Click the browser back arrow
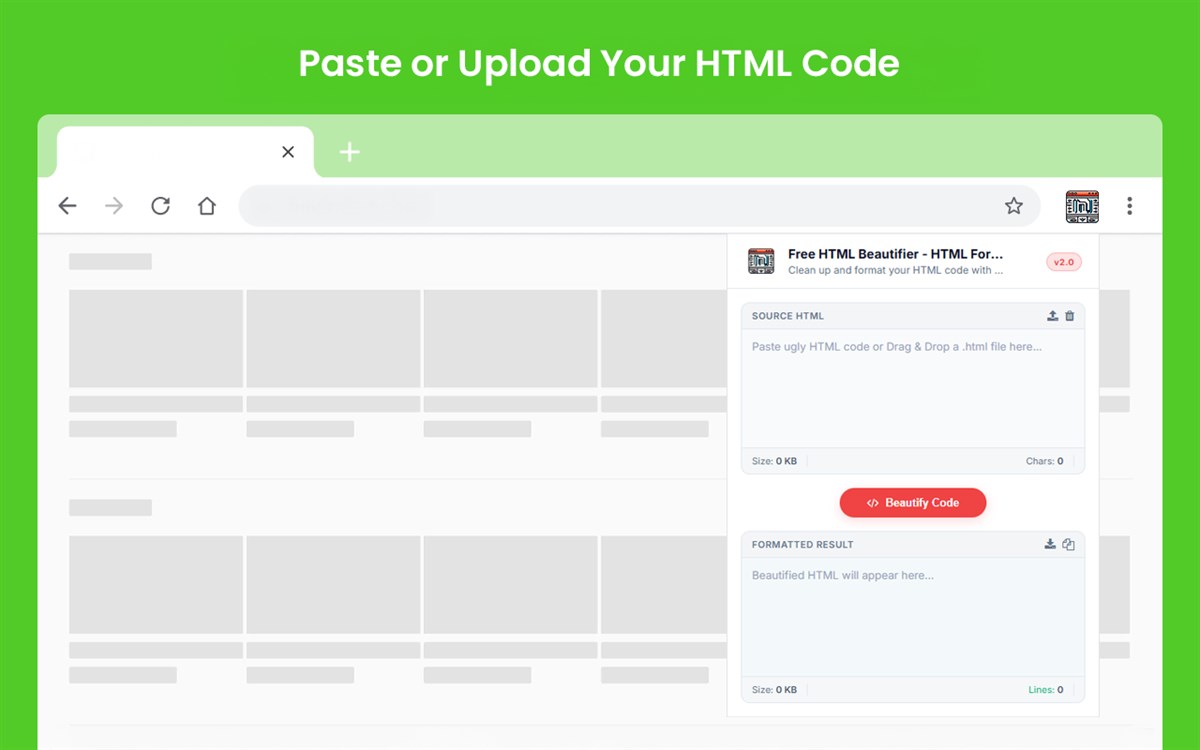Viewport: 1200px width, 750px height. [67, 206]
